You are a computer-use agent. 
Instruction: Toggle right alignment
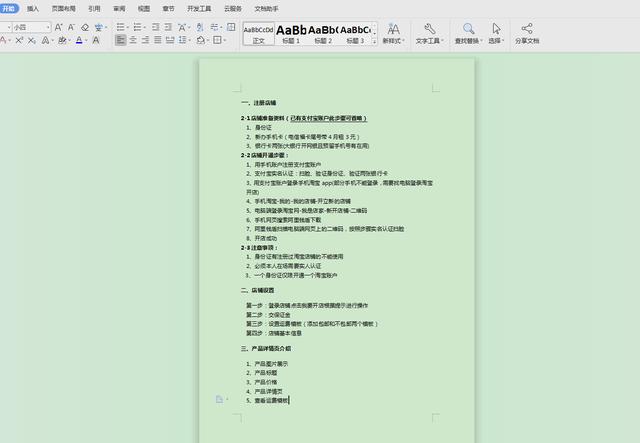(x=145, y=40)
